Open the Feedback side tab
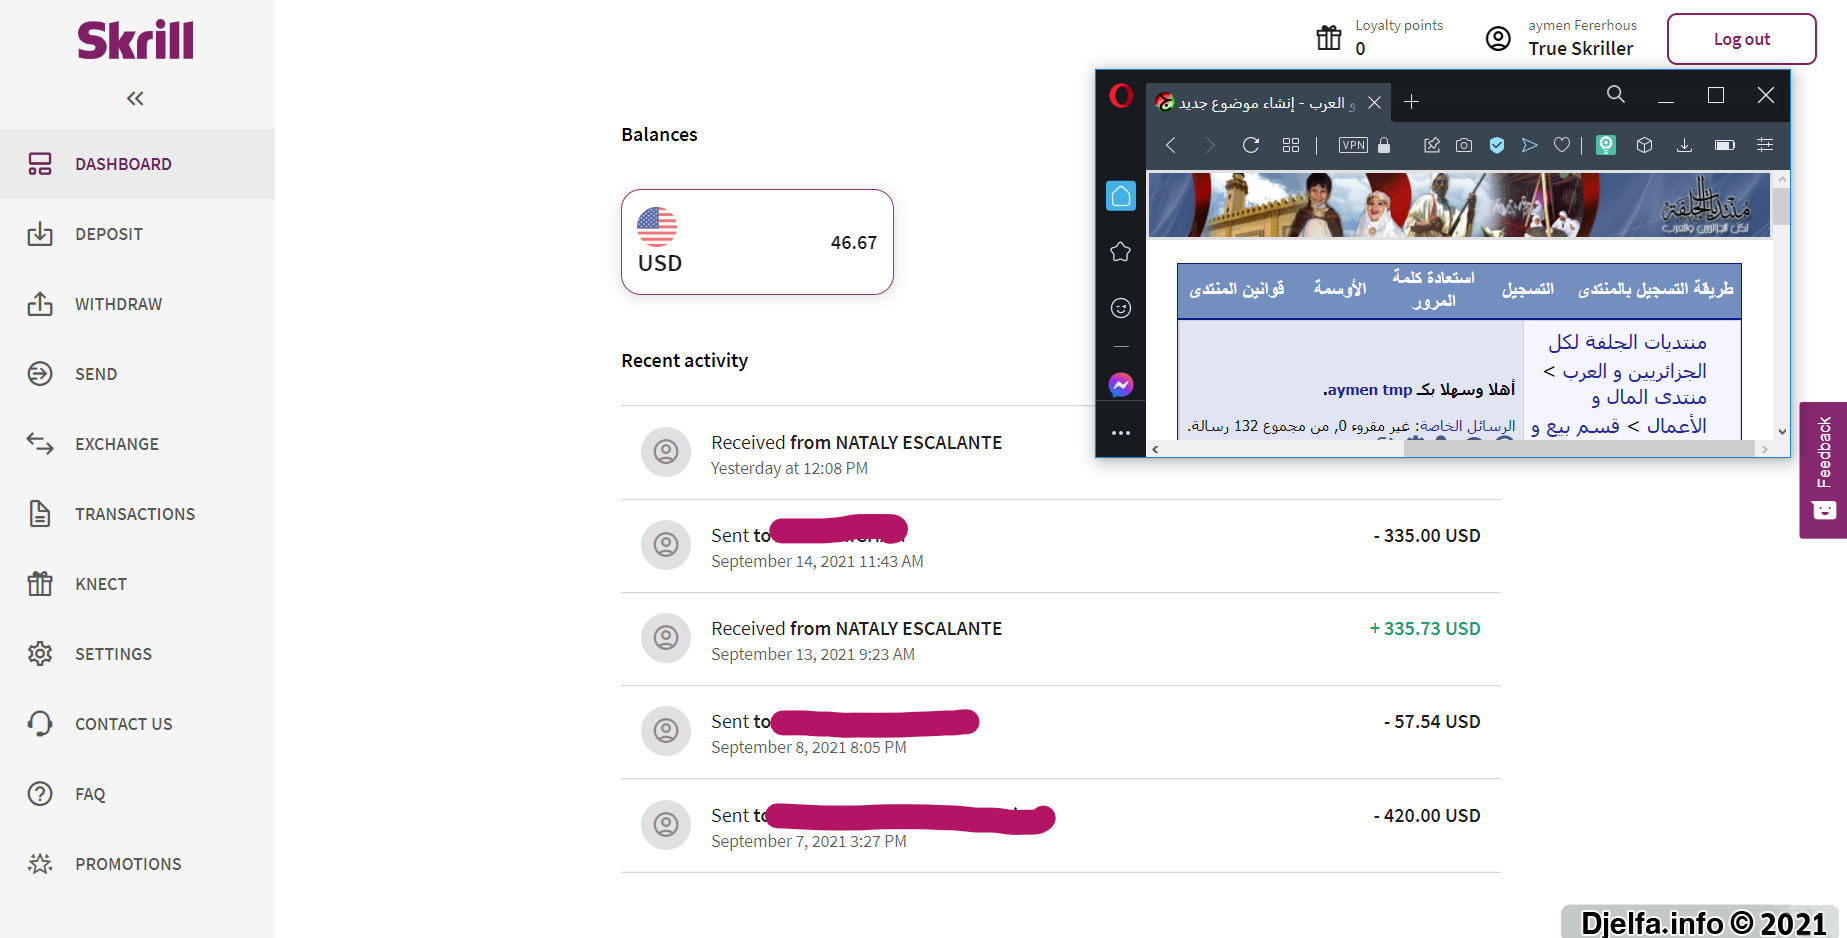Viewport: 1847px width, 938px height. [1823, 470]
